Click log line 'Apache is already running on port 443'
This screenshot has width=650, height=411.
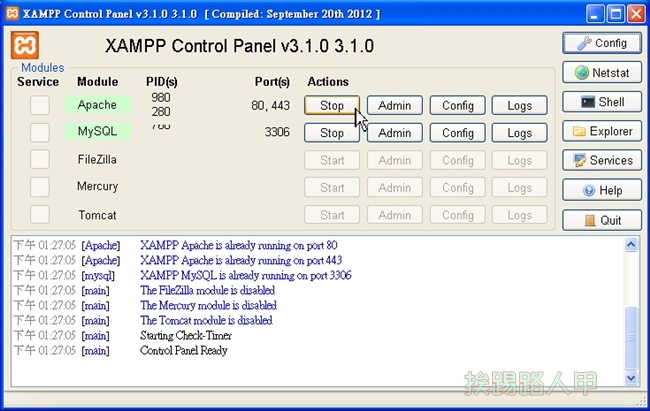point(241,260)
